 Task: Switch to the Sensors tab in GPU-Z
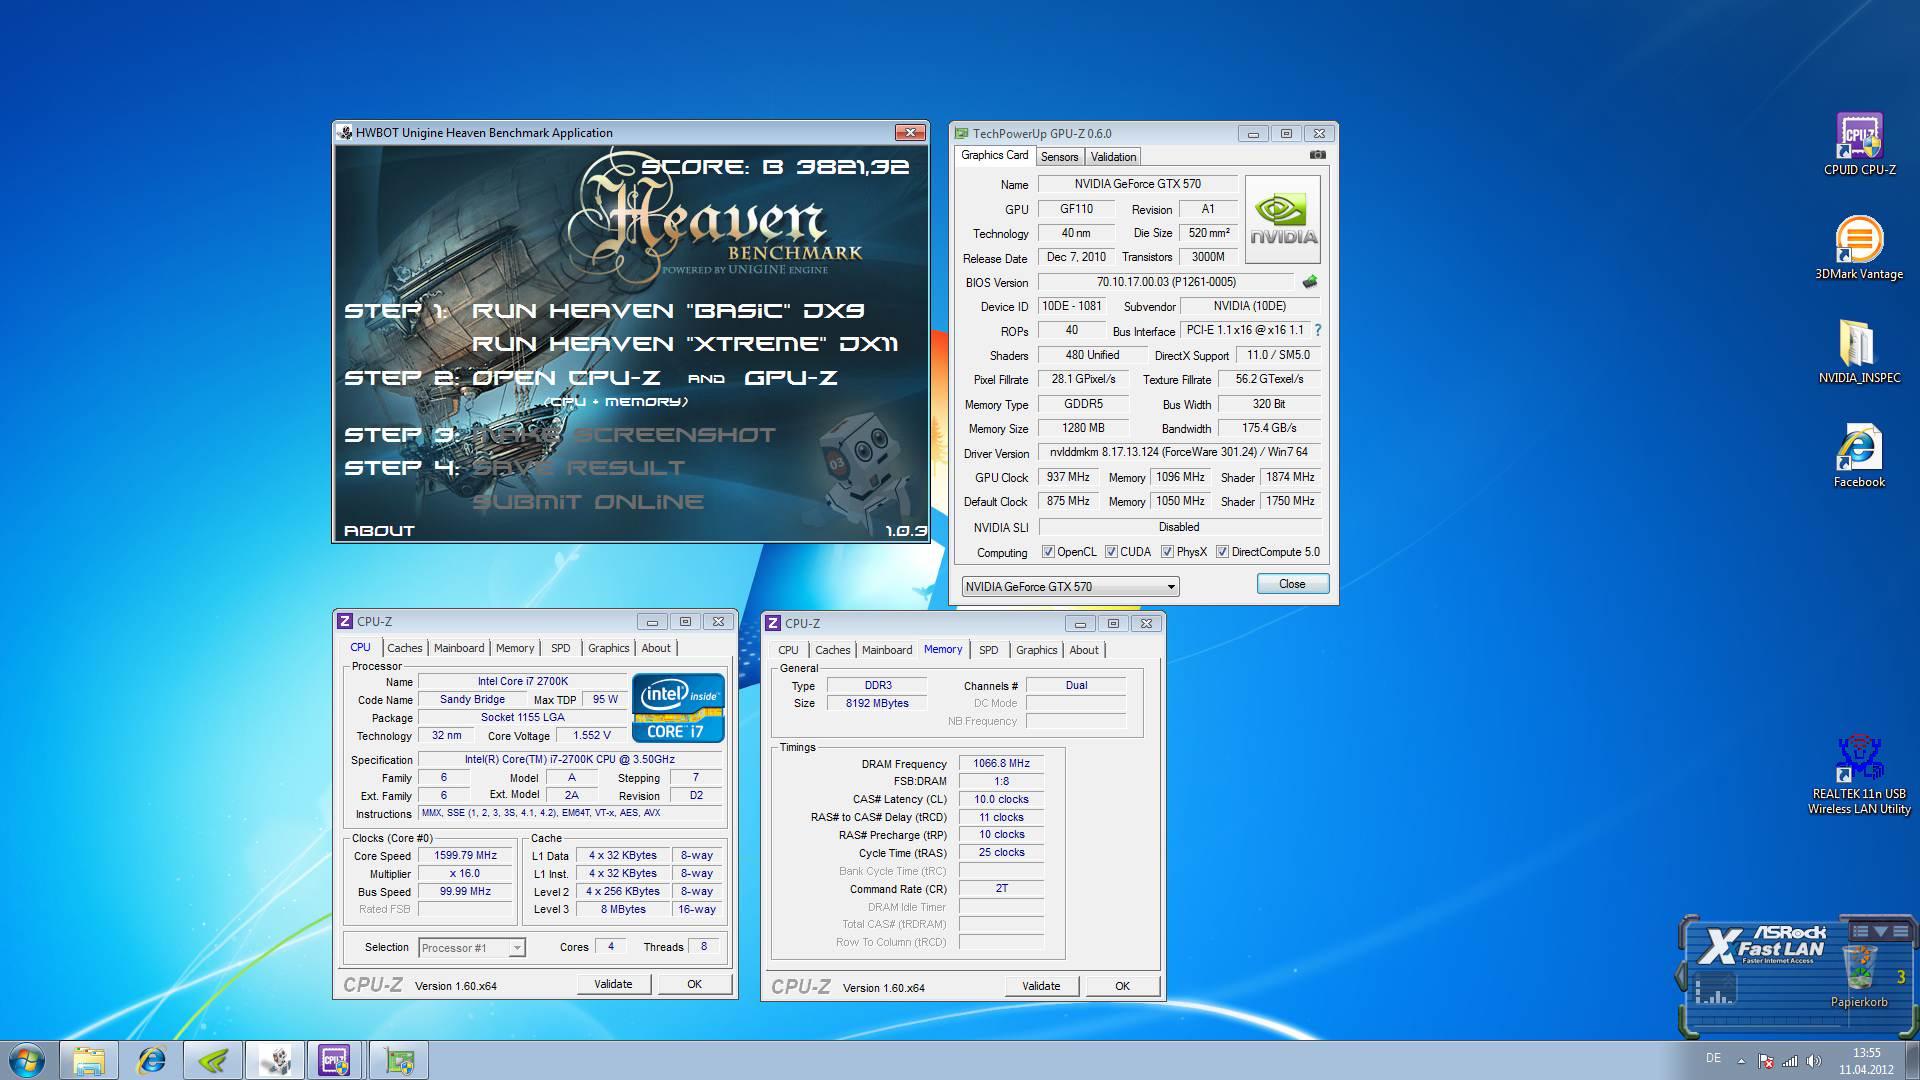point(1059,157)
